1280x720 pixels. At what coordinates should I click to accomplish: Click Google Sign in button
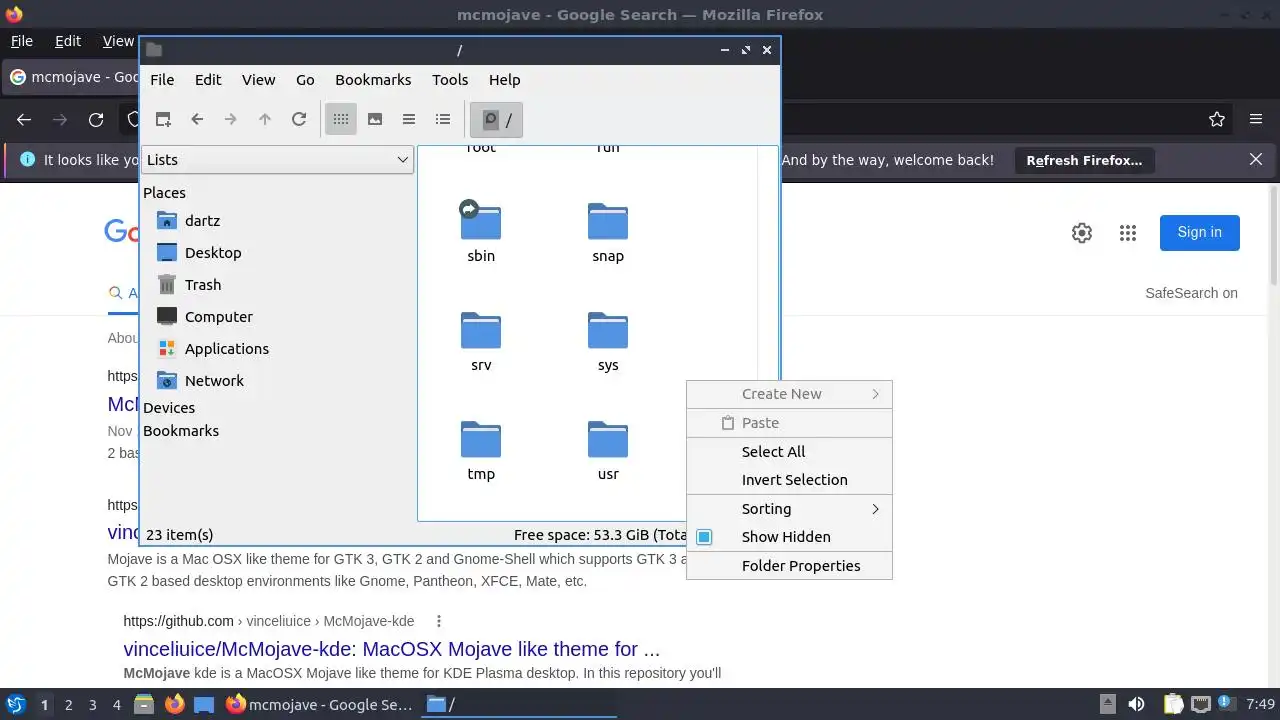(x=1200, y=233)
